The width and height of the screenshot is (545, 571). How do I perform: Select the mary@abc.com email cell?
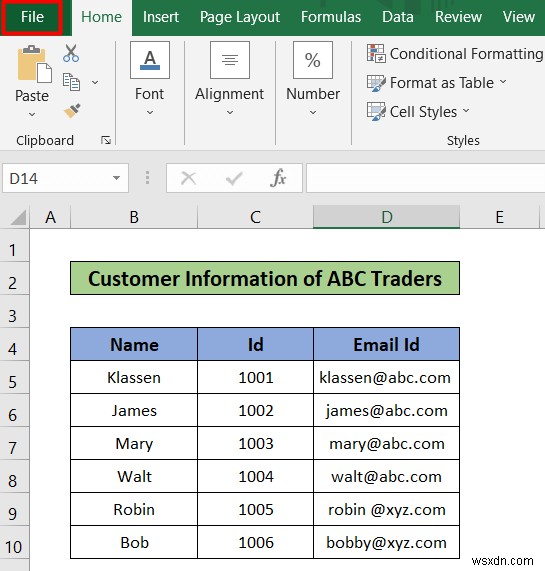[387, 443]
